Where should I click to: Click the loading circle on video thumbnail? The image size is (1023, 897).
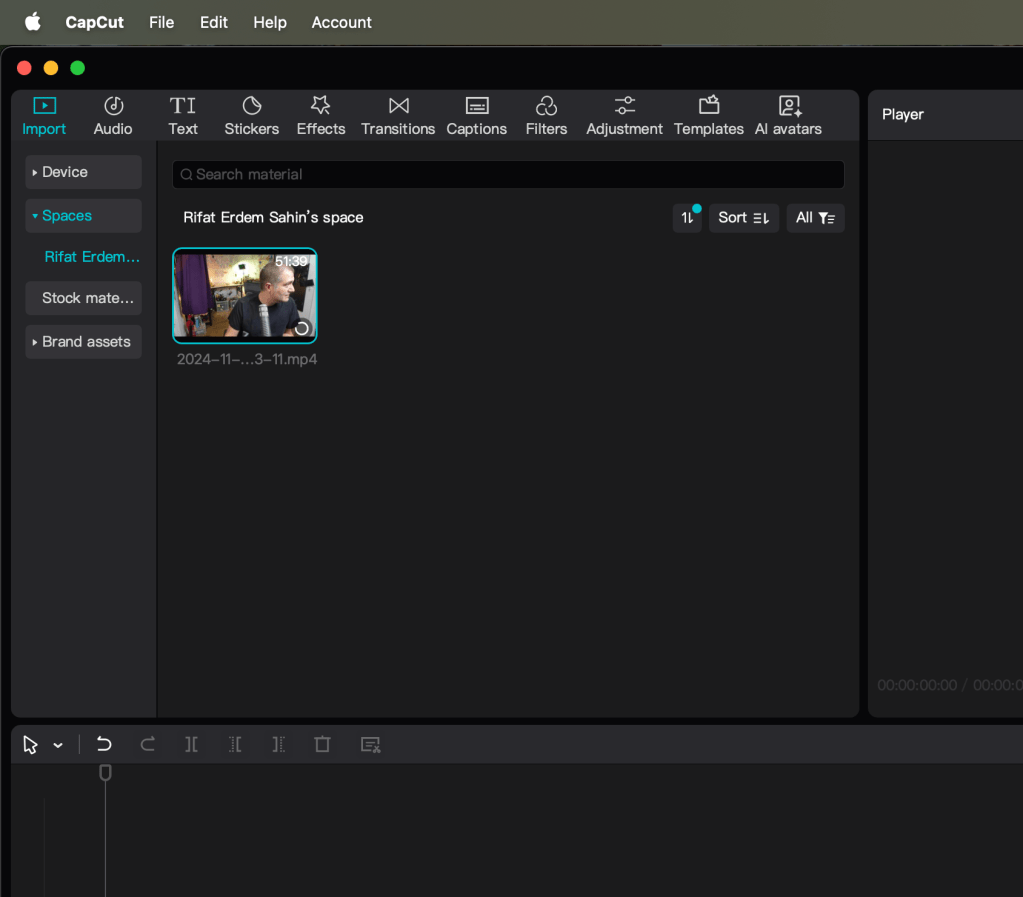302,328
